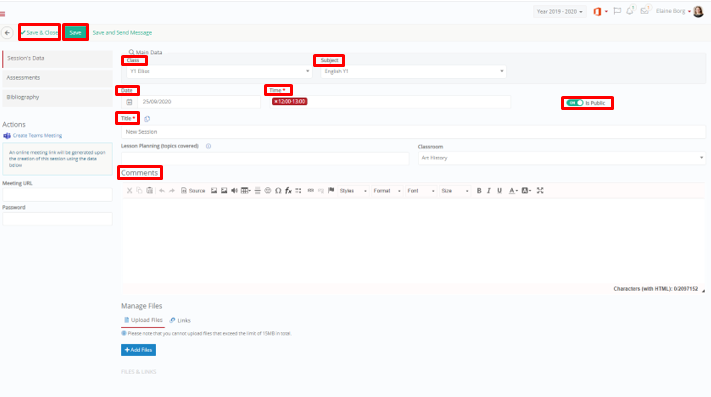Open the Size dropdown in editor

455,191
